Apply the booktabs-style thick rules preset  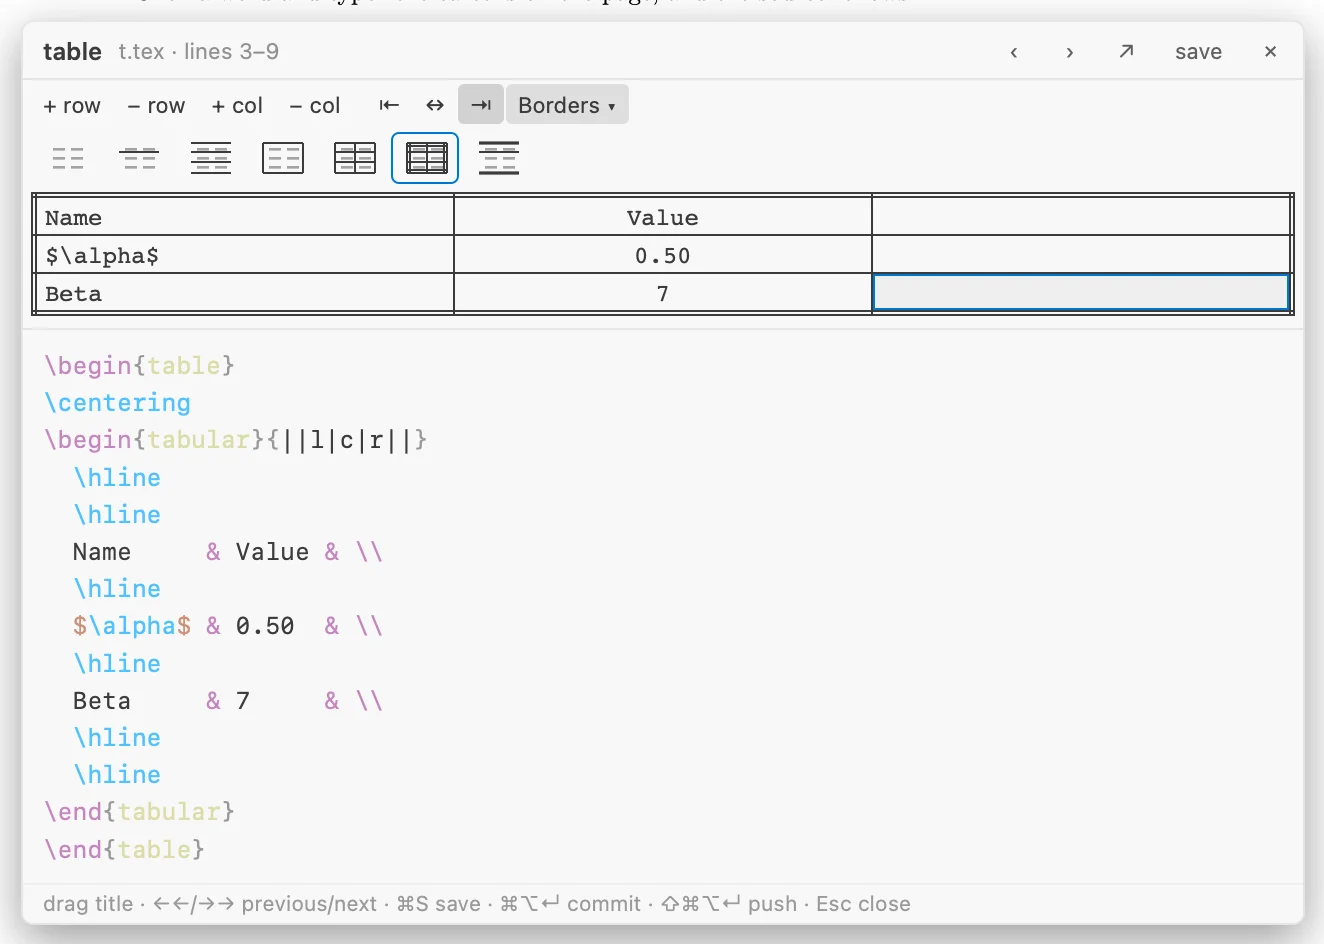[x=499, y=158]
